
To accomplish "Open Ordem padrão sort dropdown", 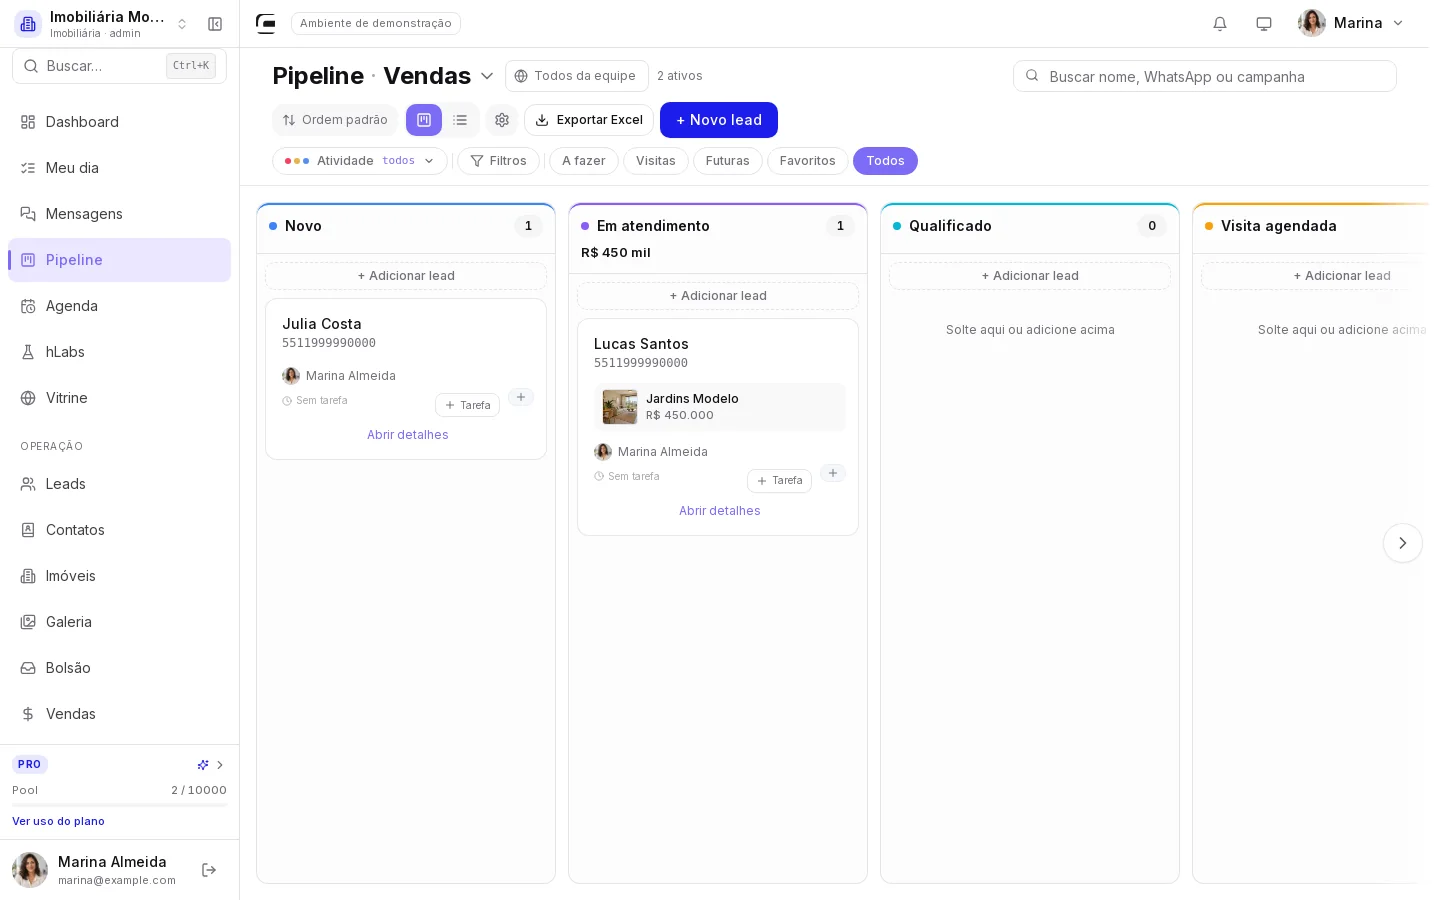I will 335,120.
